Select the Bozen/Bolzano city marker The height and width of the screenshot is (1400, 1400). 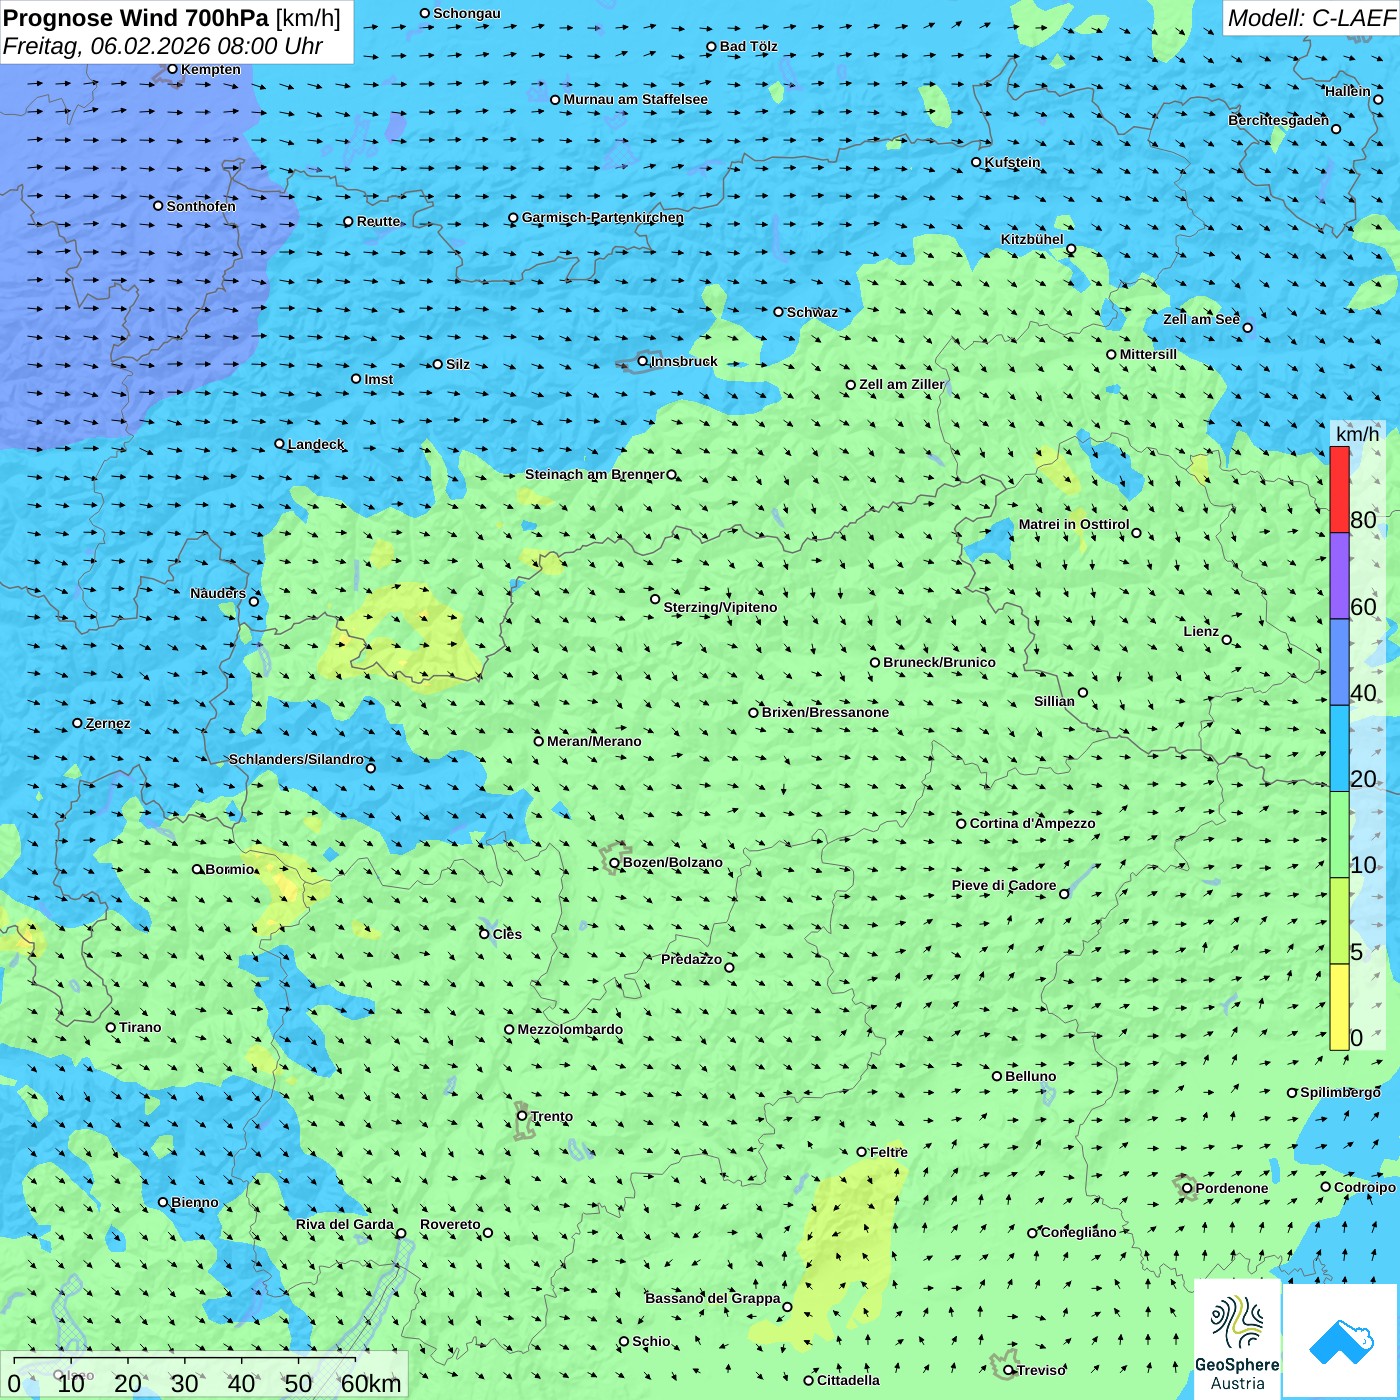coord(614,863)
